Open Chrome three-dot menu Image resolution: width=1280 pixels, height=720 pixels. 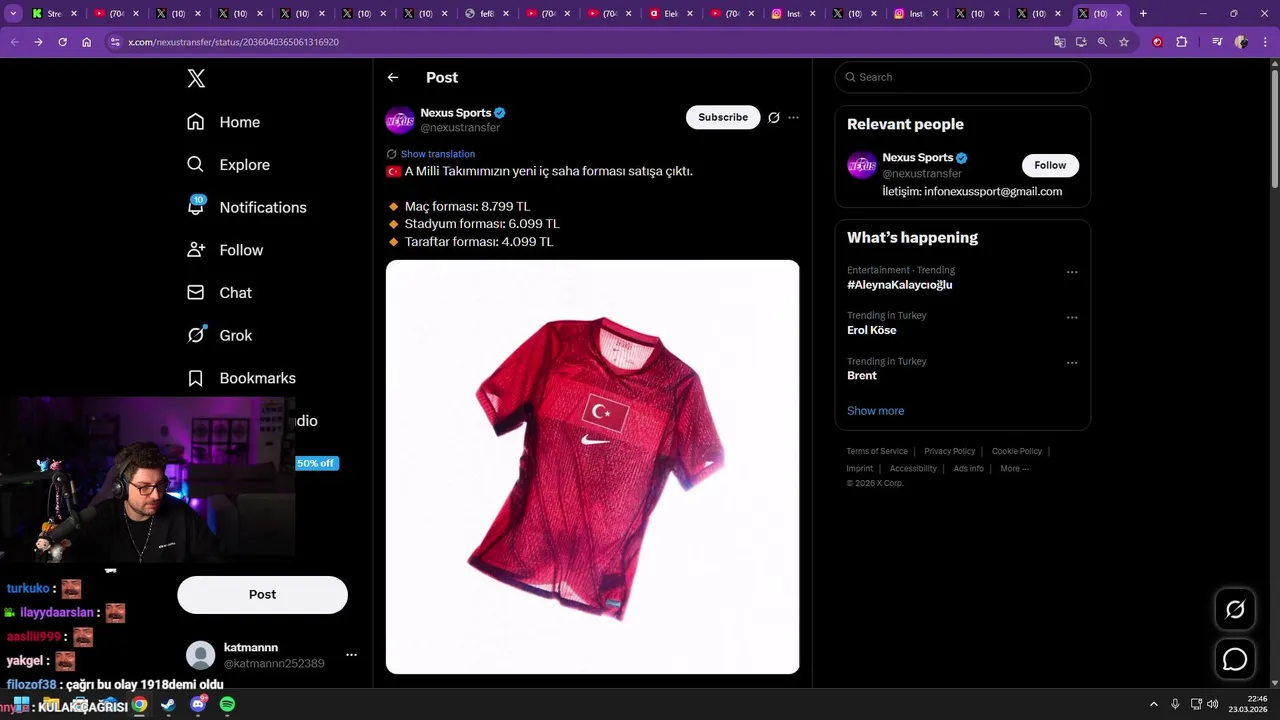[1264, 42]
